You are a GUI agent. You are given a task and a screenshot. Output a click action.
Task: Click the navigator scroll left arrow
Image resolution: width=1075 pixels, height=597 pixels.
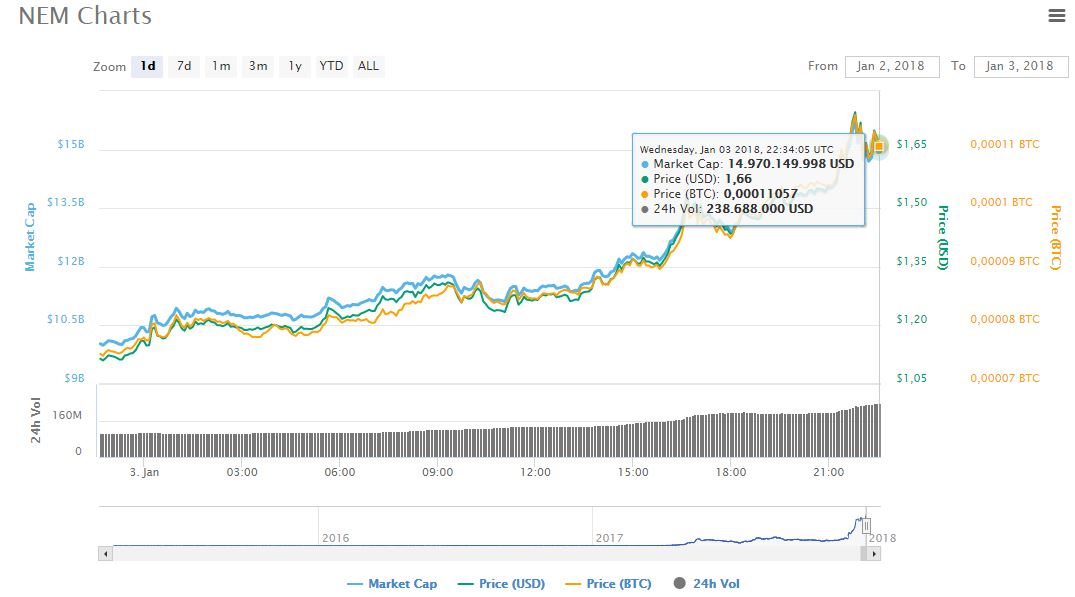tap(106, 554)
